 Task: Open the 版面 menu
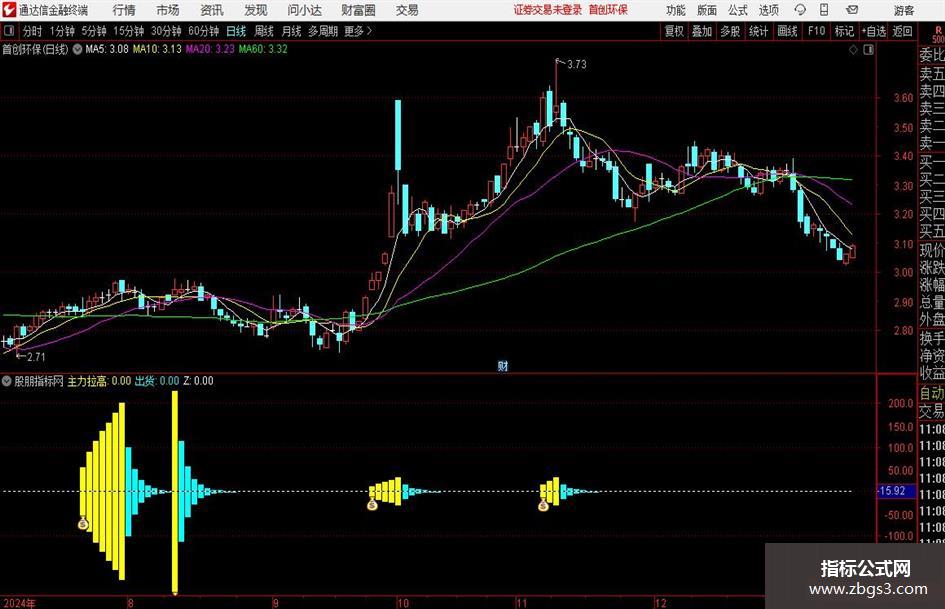pyautogui.click(x=706, y=10)
